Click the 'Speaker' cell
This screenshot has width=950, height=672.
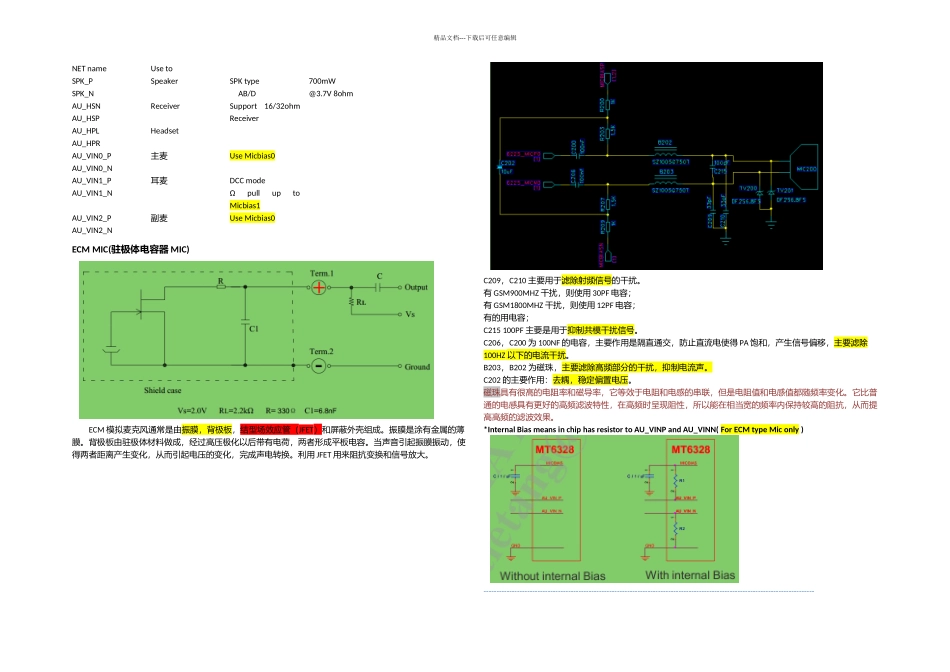click(164, 81)
